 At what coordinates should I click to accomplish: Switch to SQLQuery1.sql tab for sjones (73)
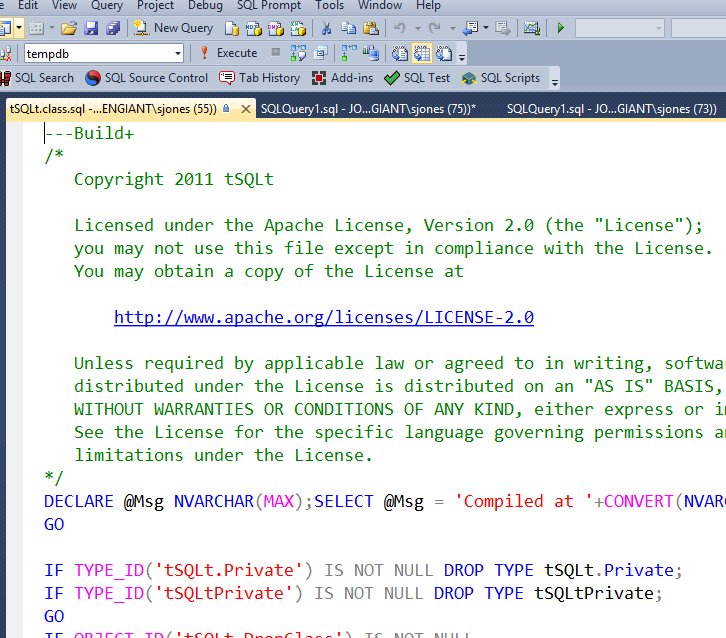[612, 109]
